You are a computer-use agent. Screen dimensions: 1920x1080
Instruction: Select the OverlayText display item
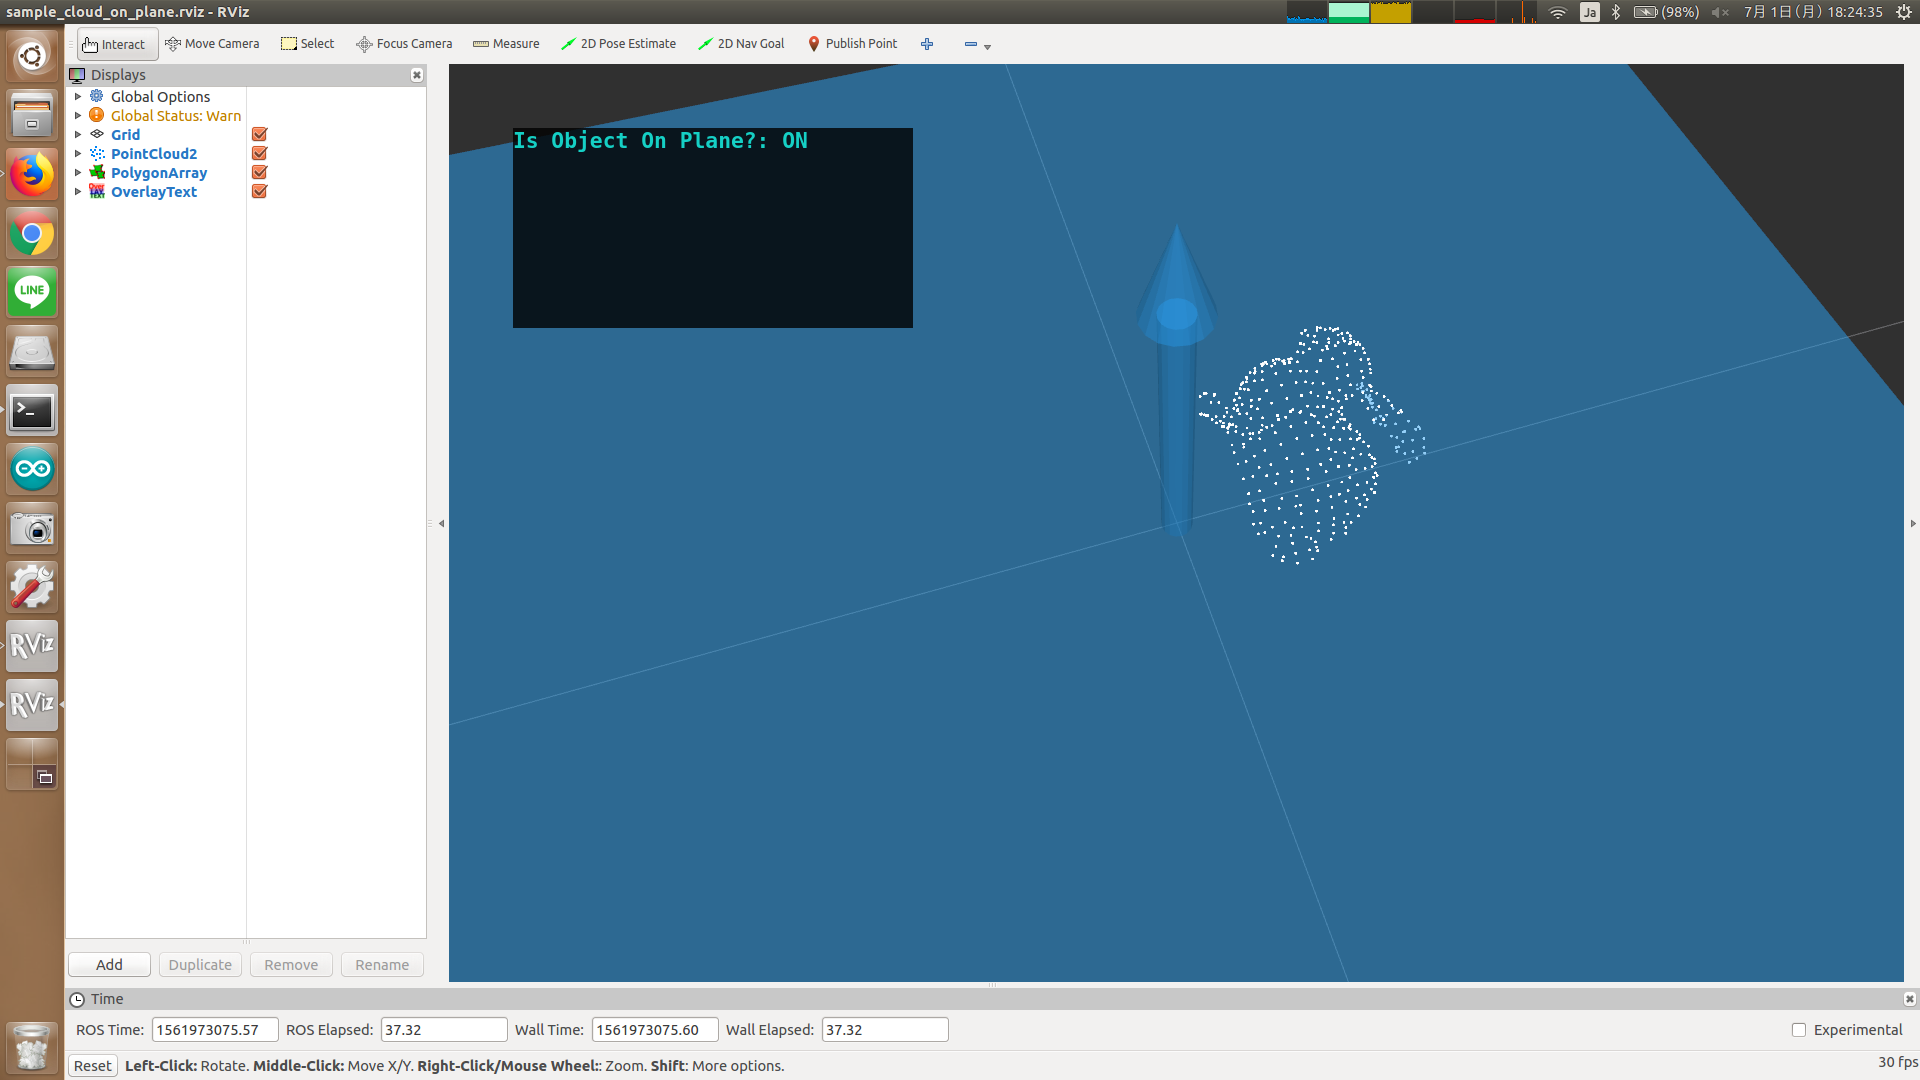pos(154,192)
